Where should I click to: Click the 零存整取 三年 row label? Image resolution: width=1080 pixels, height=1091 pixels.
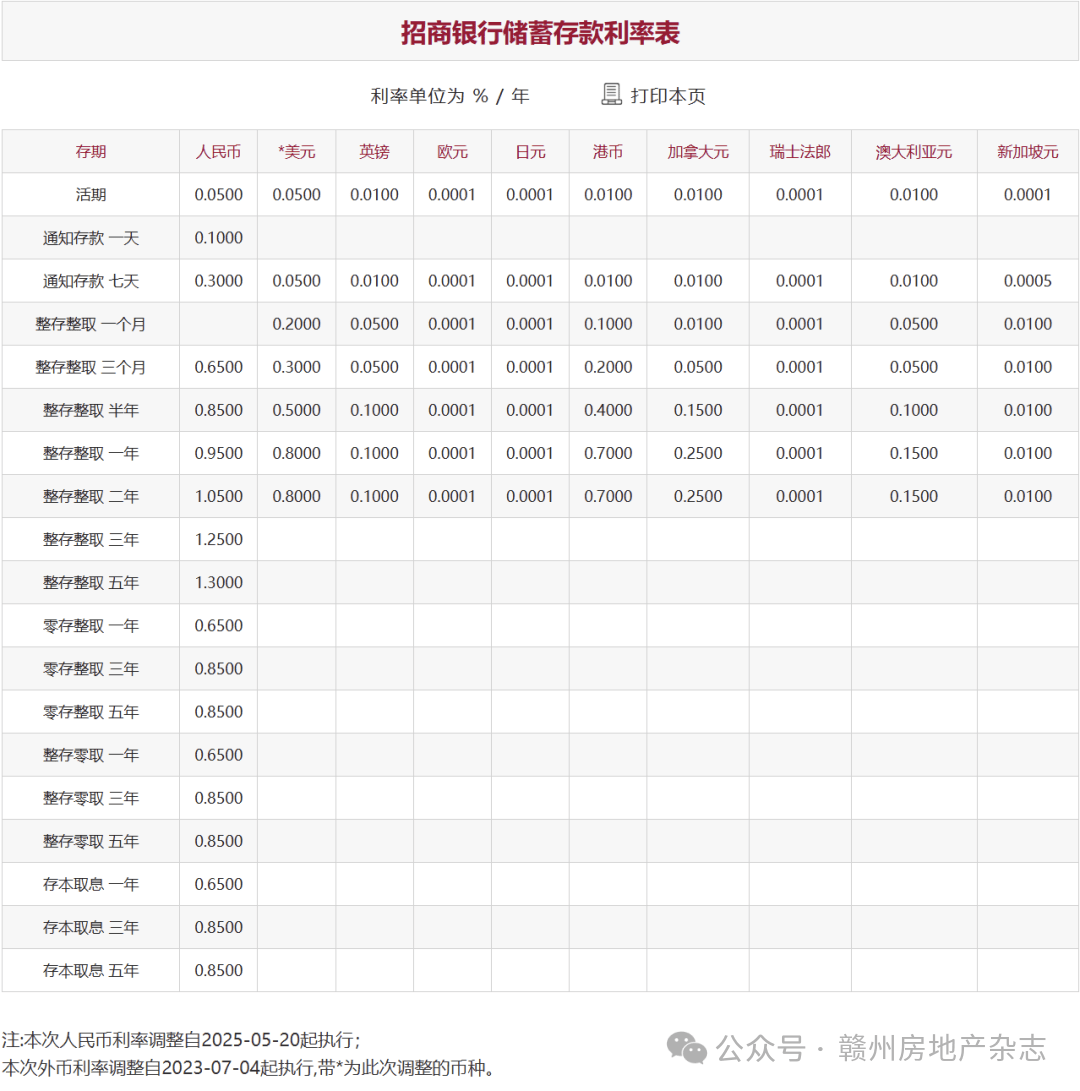90,669
